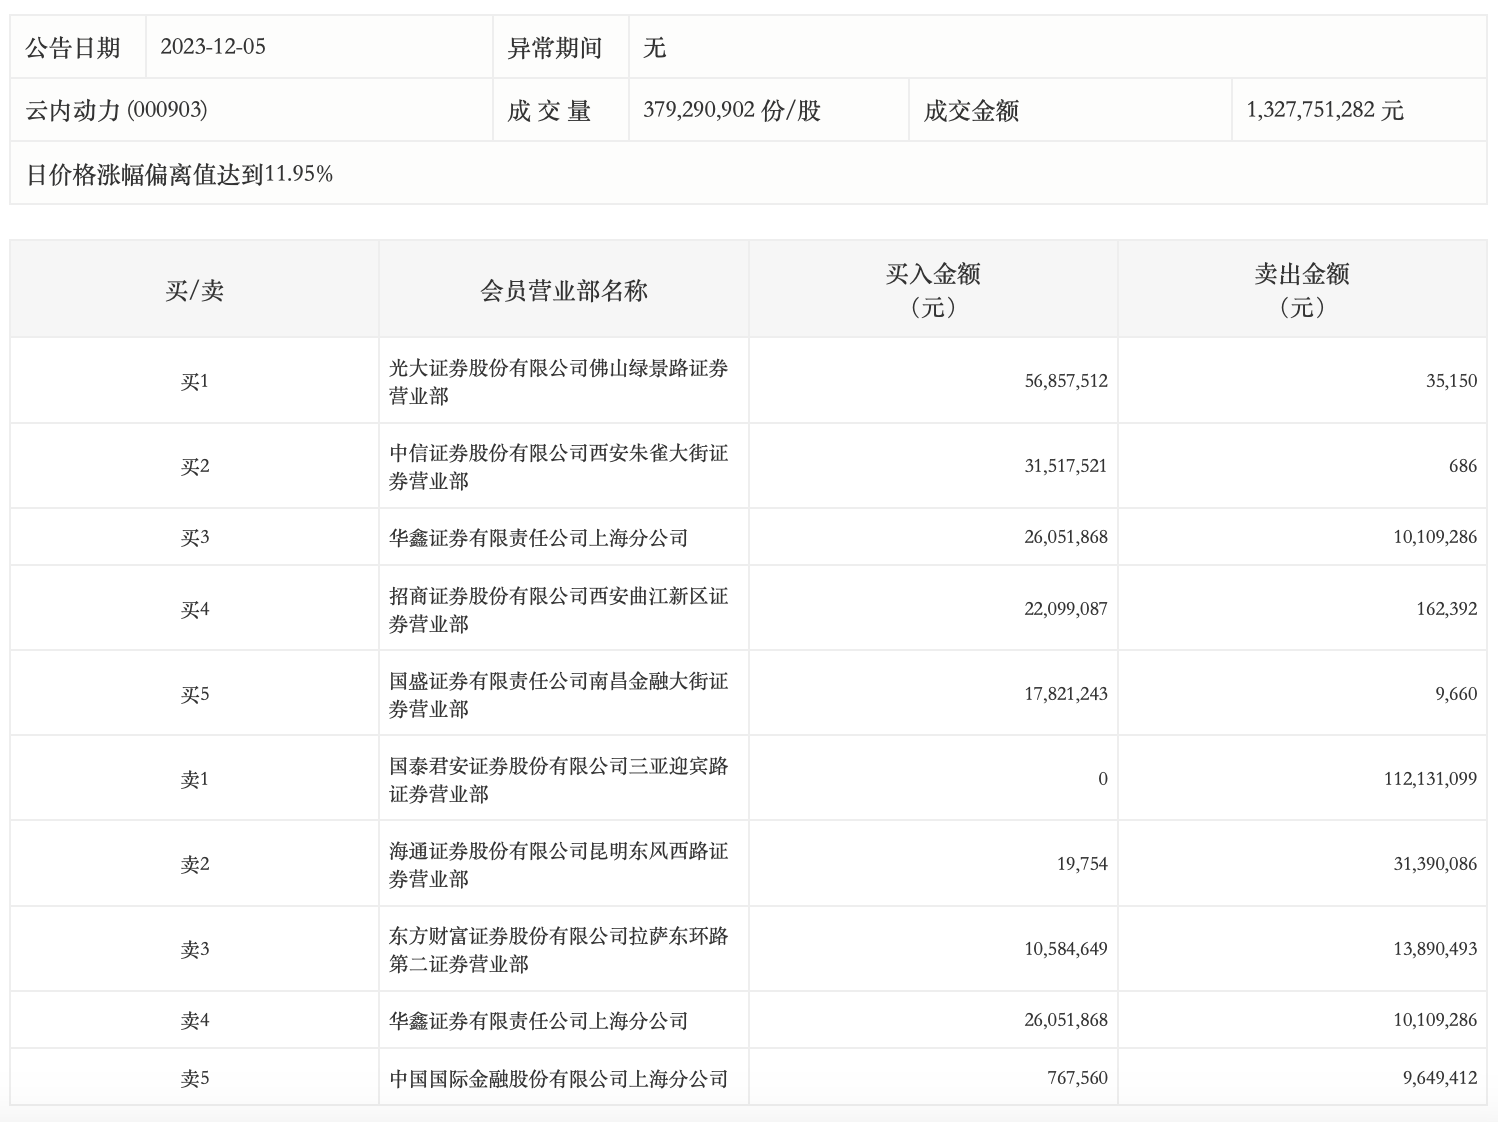Click the 11.95% price deviation description
The width and height of the screenshot is (1498, 1122).
pos(179,174)
